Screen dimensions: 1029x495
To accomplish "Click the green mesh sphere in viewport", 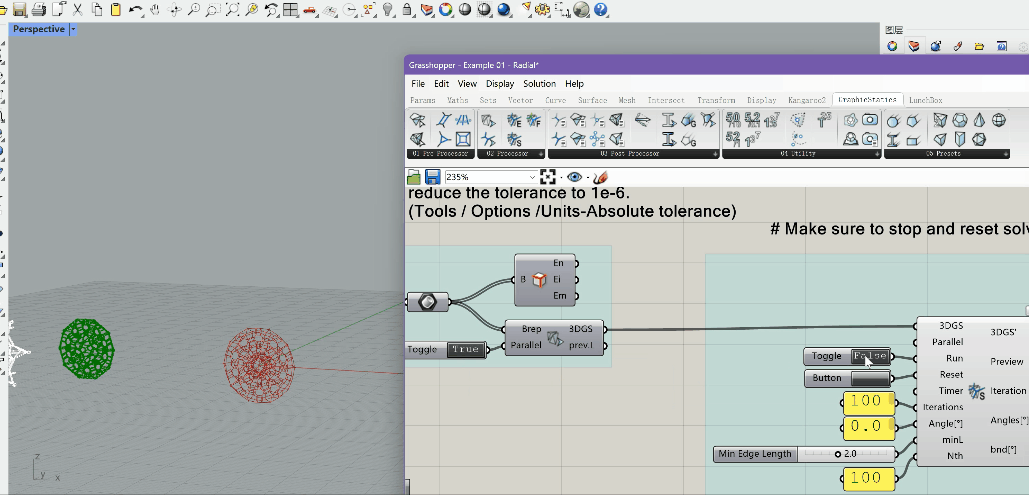I will (x=87, y=349).
